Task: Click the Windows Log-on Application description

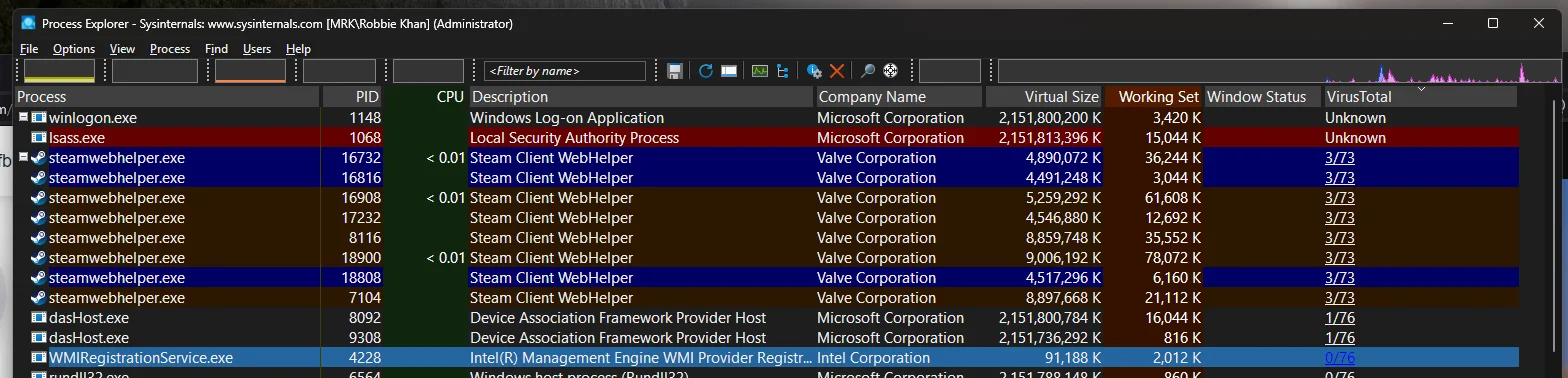Action: 567,118
